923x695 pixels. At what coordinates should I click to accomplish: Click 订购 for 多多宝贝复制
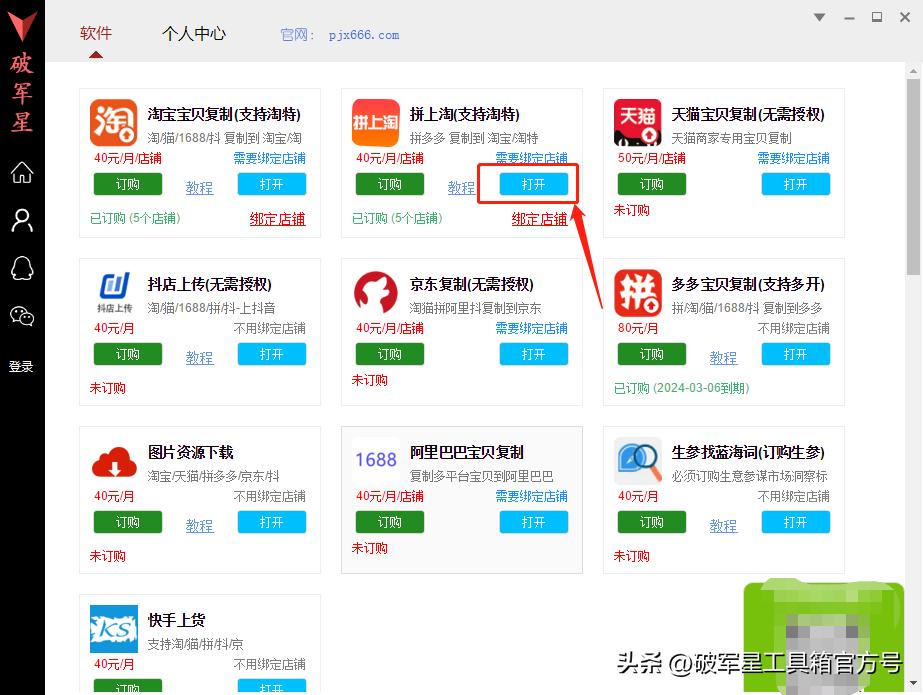click(651, 353)
